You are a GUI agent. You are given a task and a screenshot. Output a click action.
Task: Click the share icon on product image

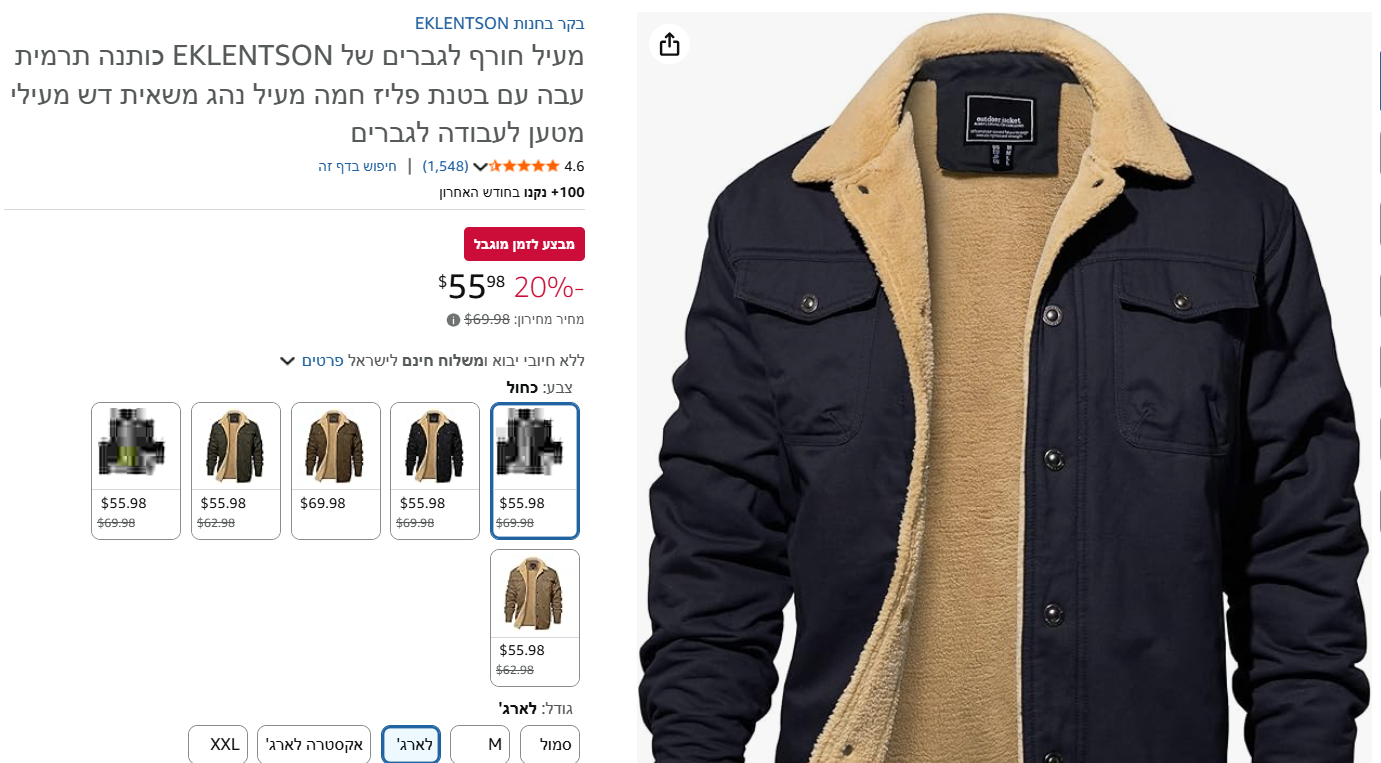click(670, 44)
